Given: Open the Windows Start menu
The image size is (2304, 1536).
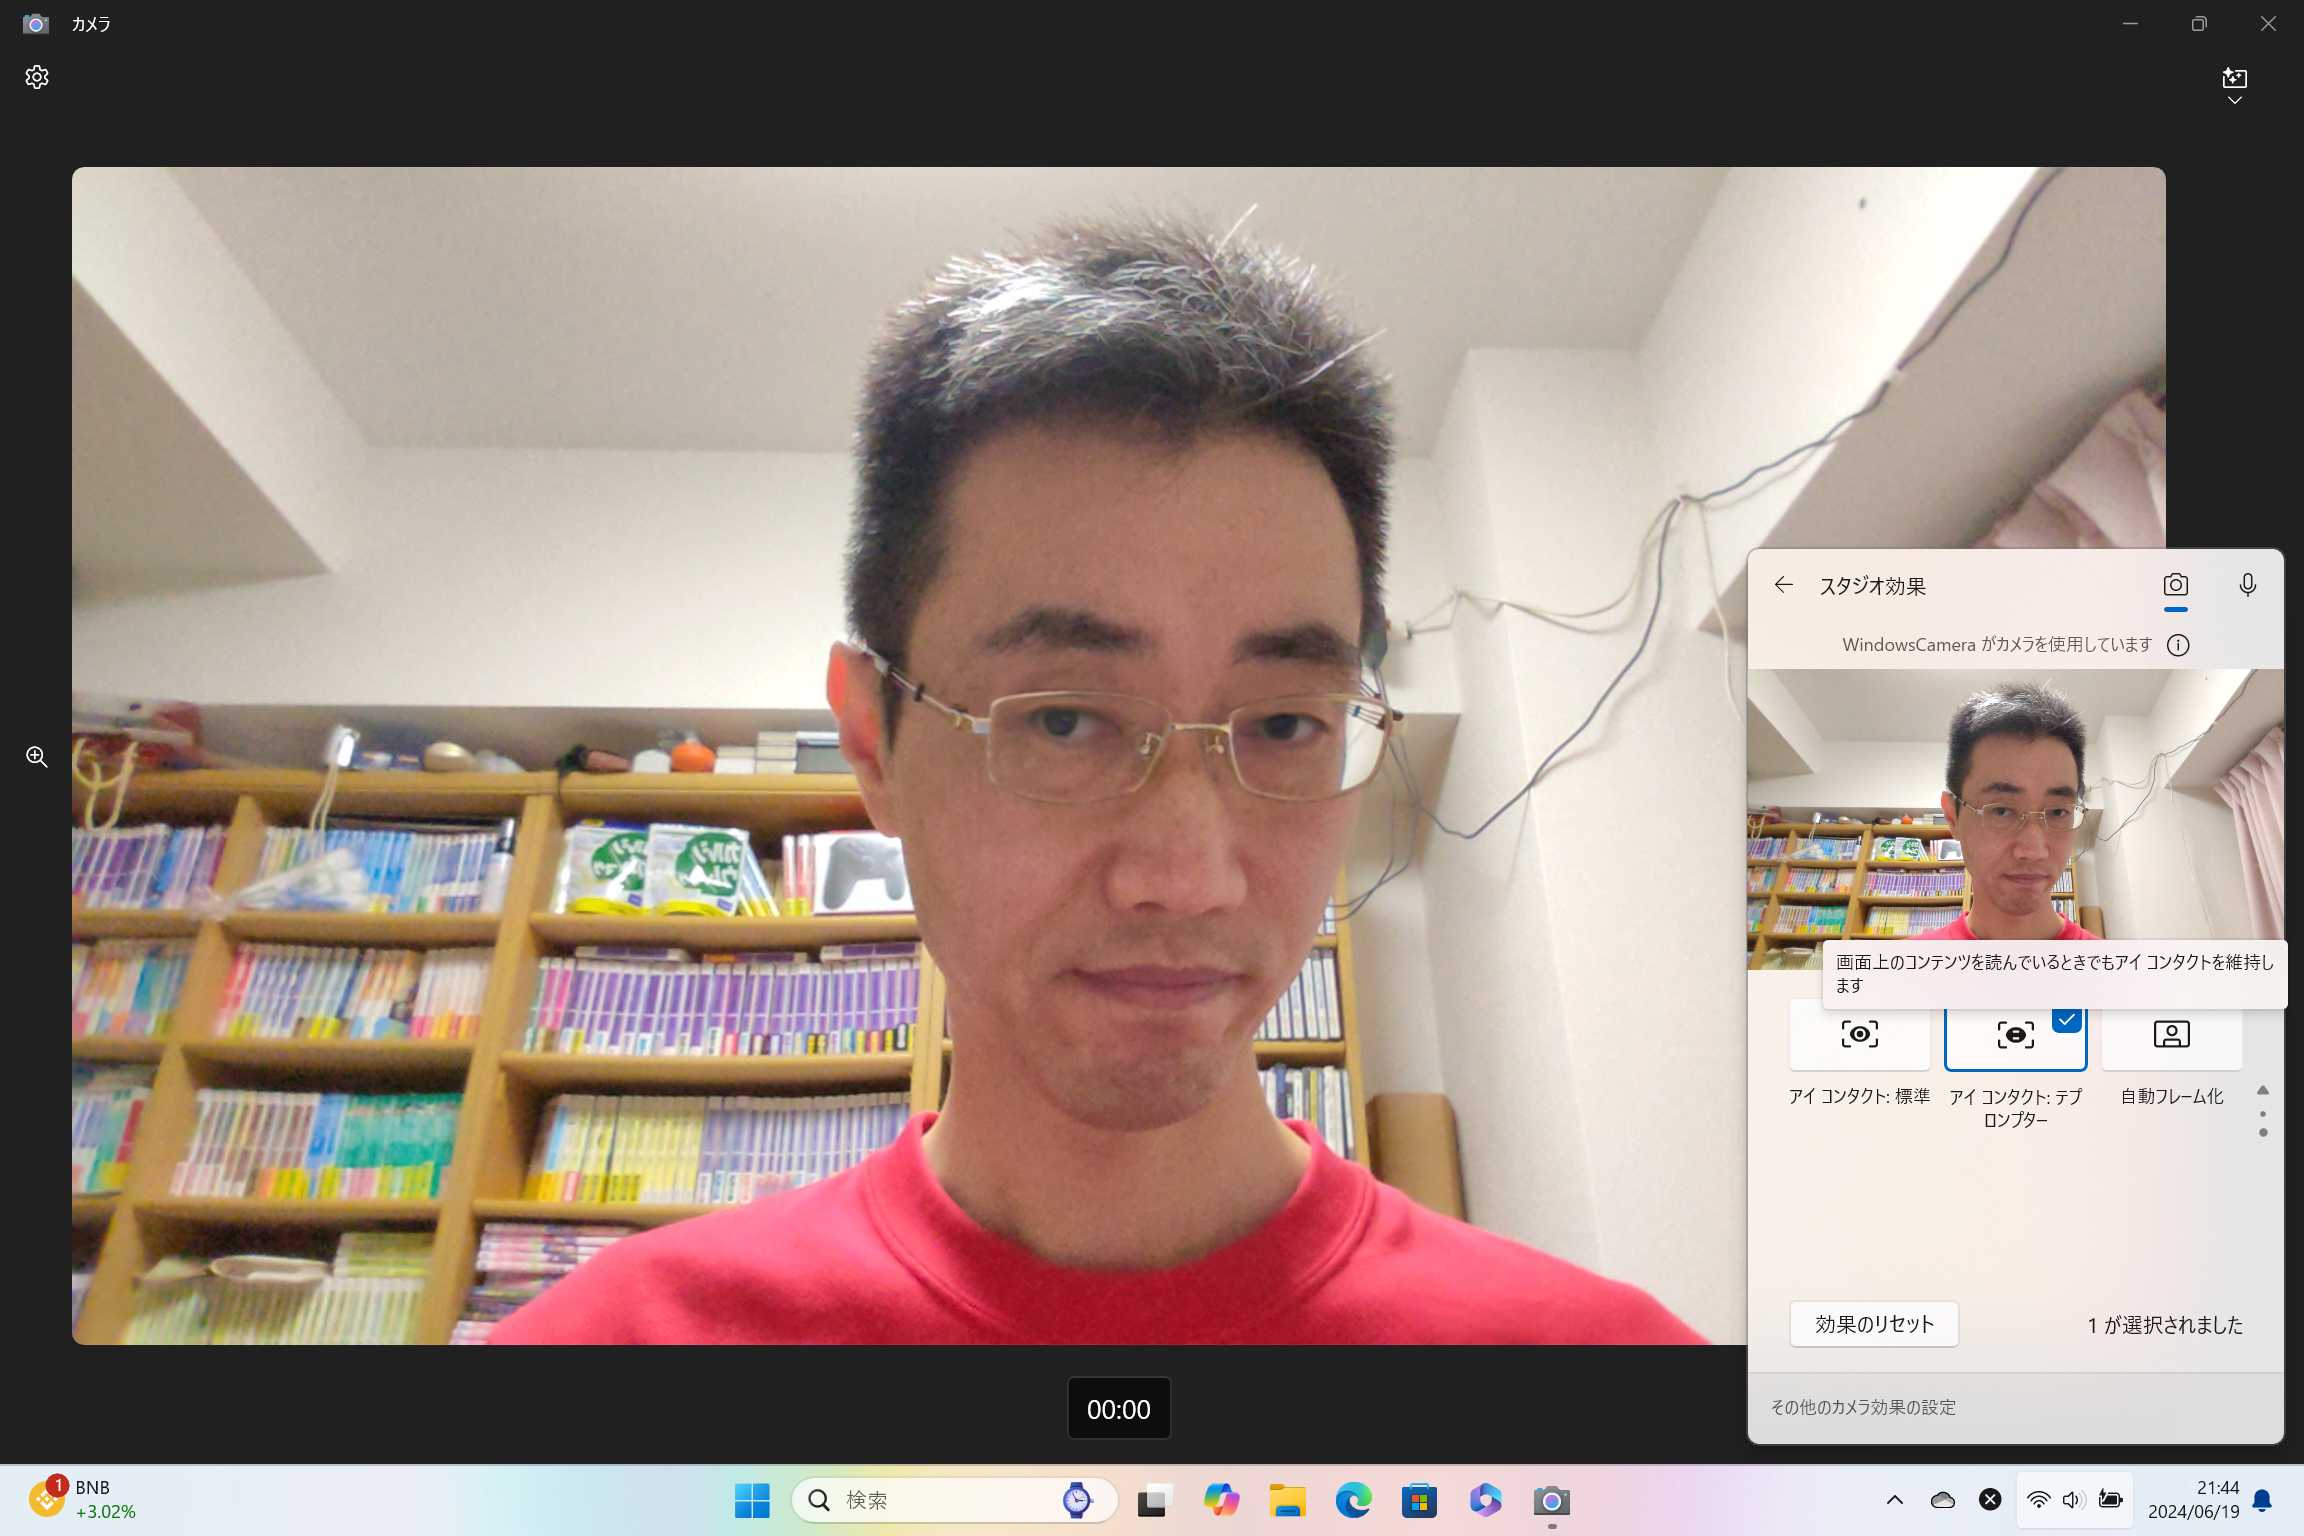Looking at the screenshot, I should [x=752, y=1500].
